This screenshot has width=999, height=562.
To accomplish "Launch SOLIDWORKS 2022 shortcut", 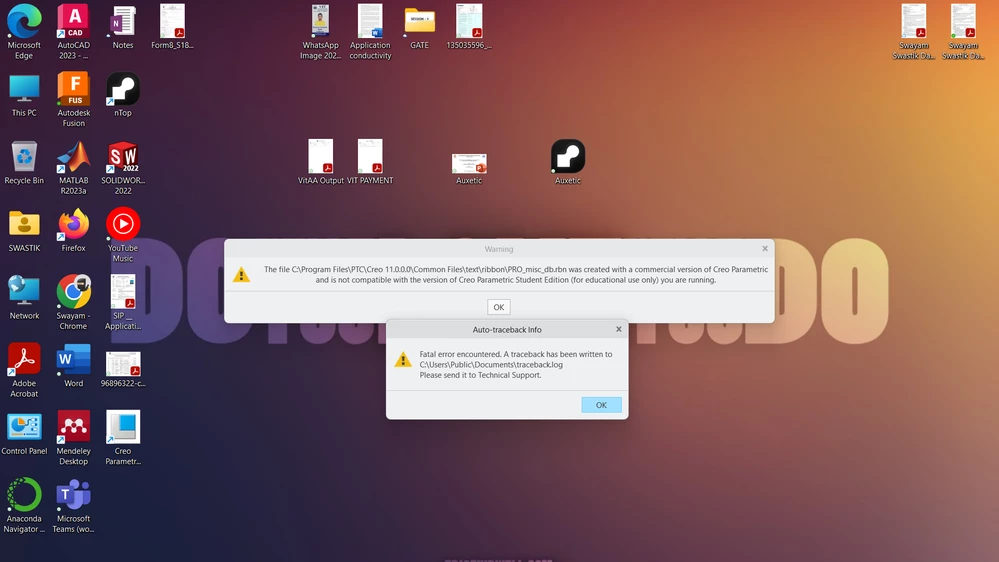I will click(123, 168).
